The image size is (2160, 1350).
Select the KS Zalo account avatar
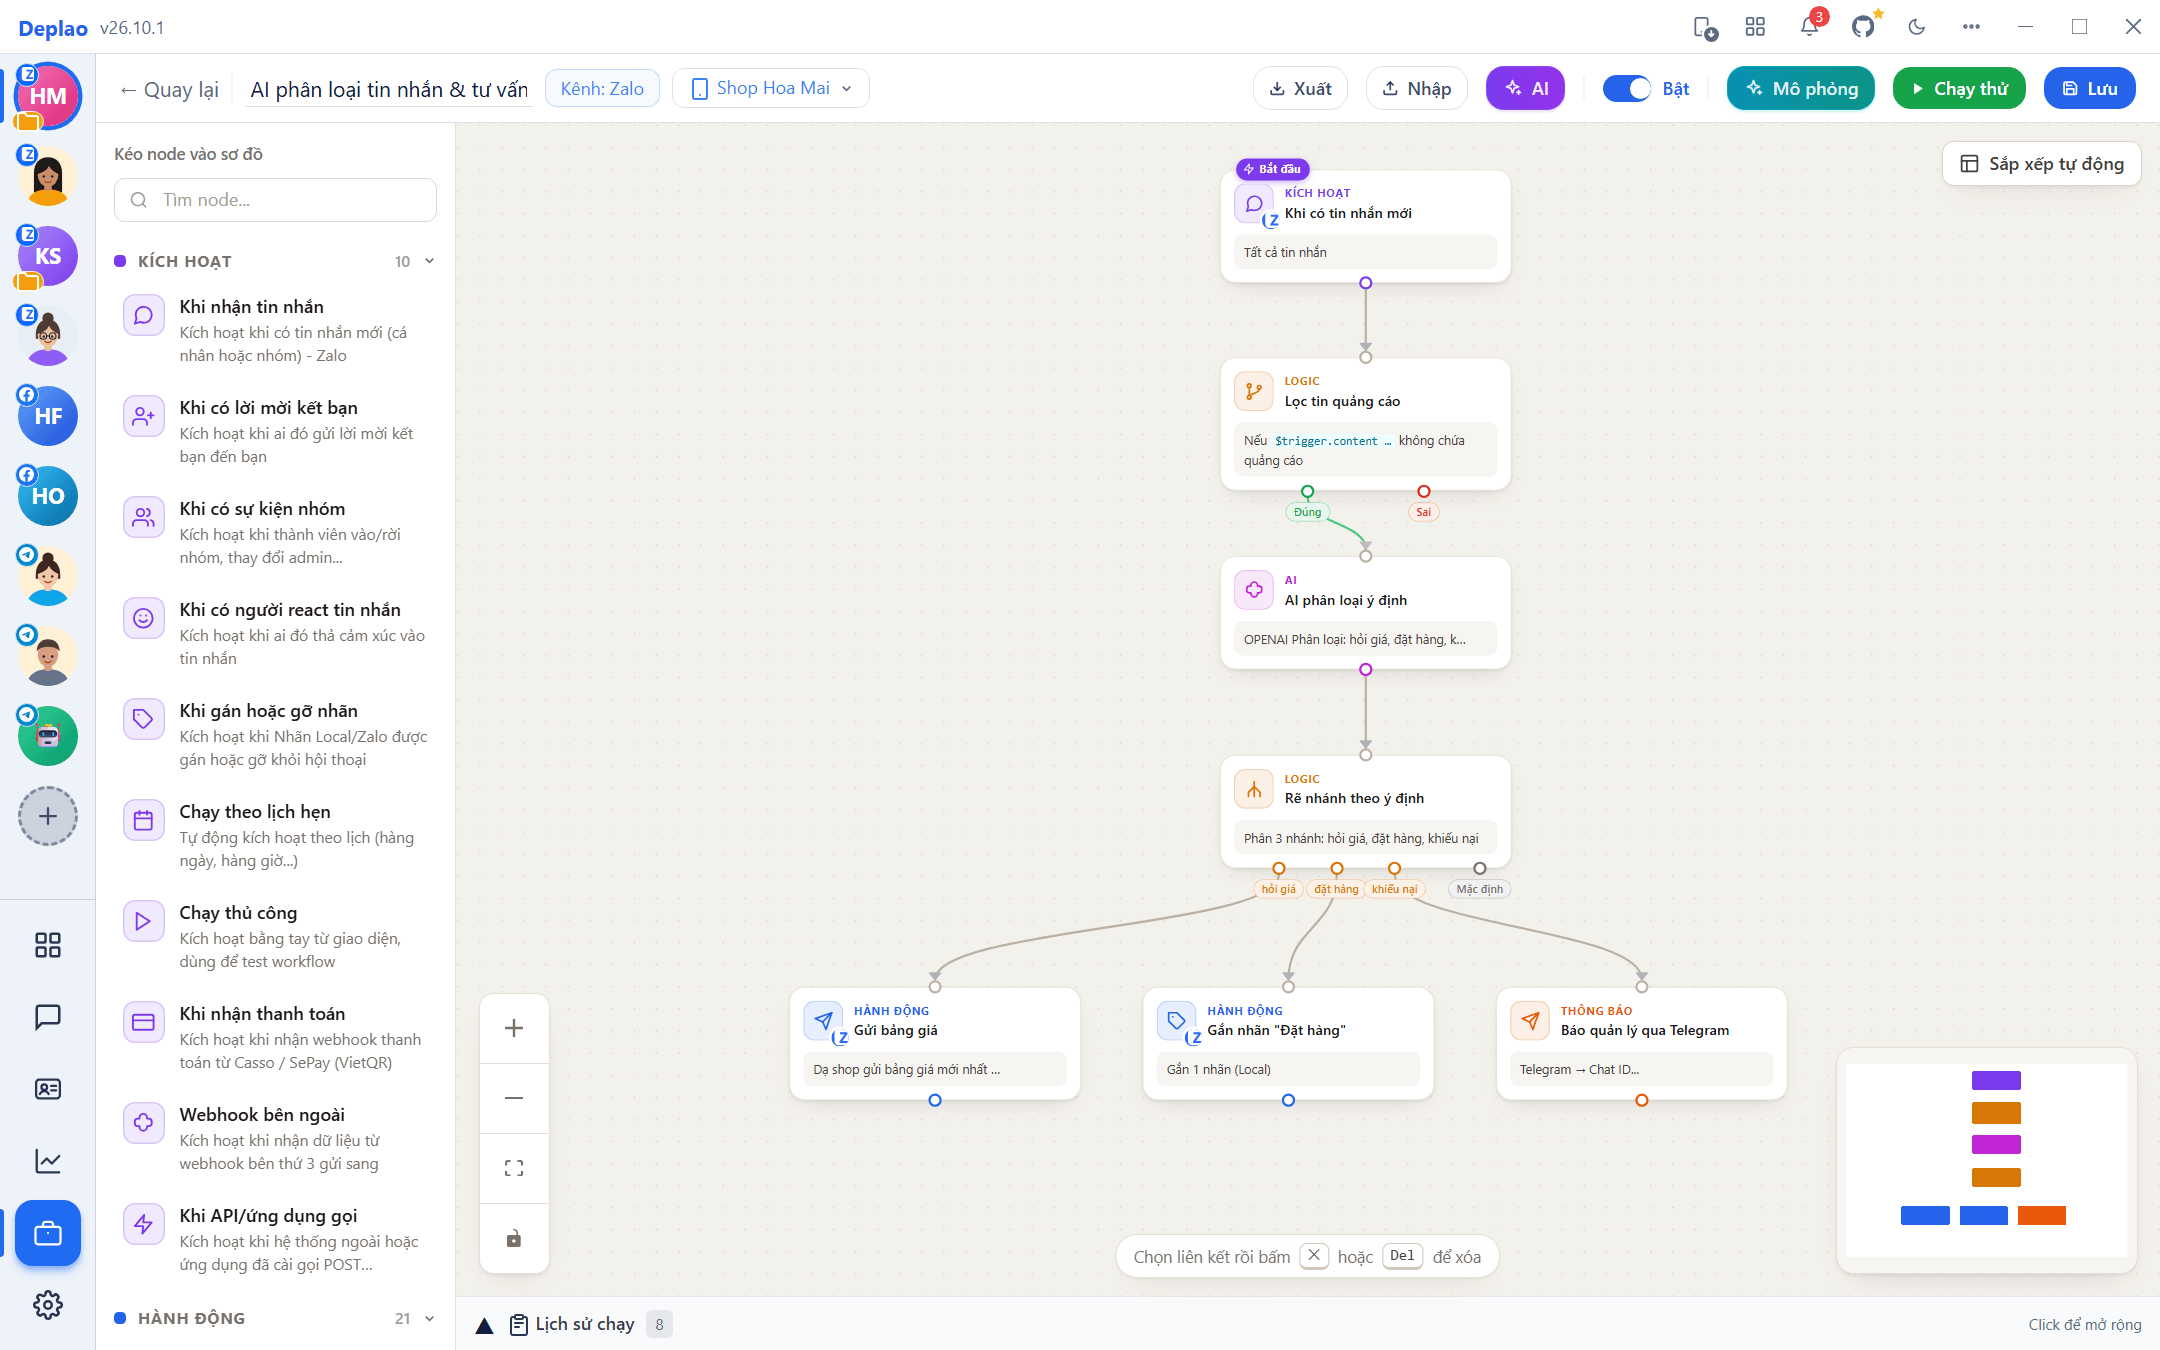[x=48, y=256]
